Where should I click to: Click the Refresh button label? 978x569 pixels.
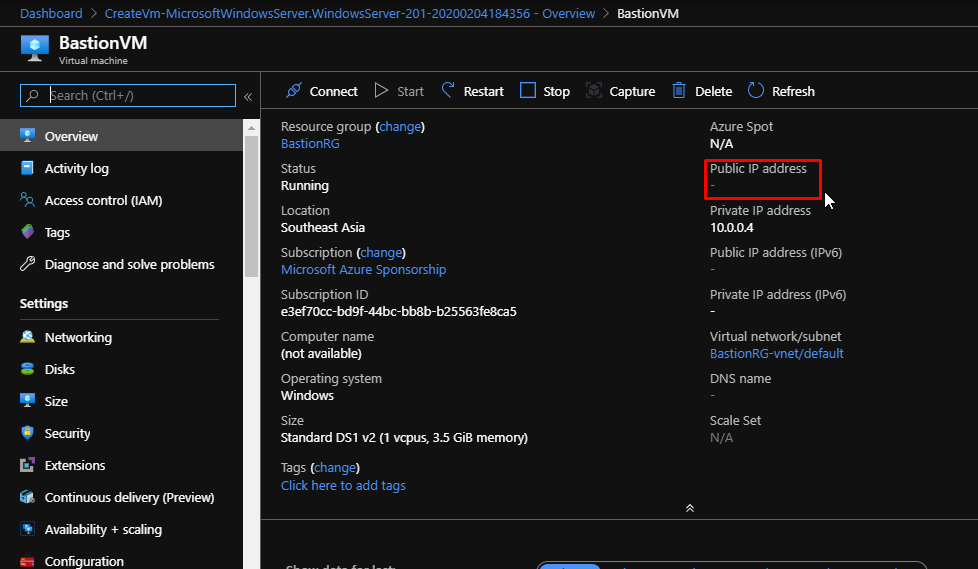pyautogui.click(x=793, y=91)
